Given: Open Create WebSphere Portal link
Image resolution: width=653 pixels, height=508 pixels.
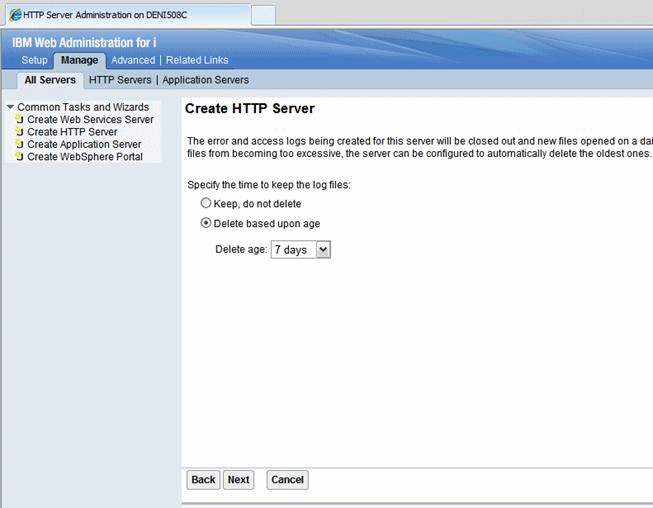Looking at the screenshot, I should pyautogui.click(x=85, y=157).
